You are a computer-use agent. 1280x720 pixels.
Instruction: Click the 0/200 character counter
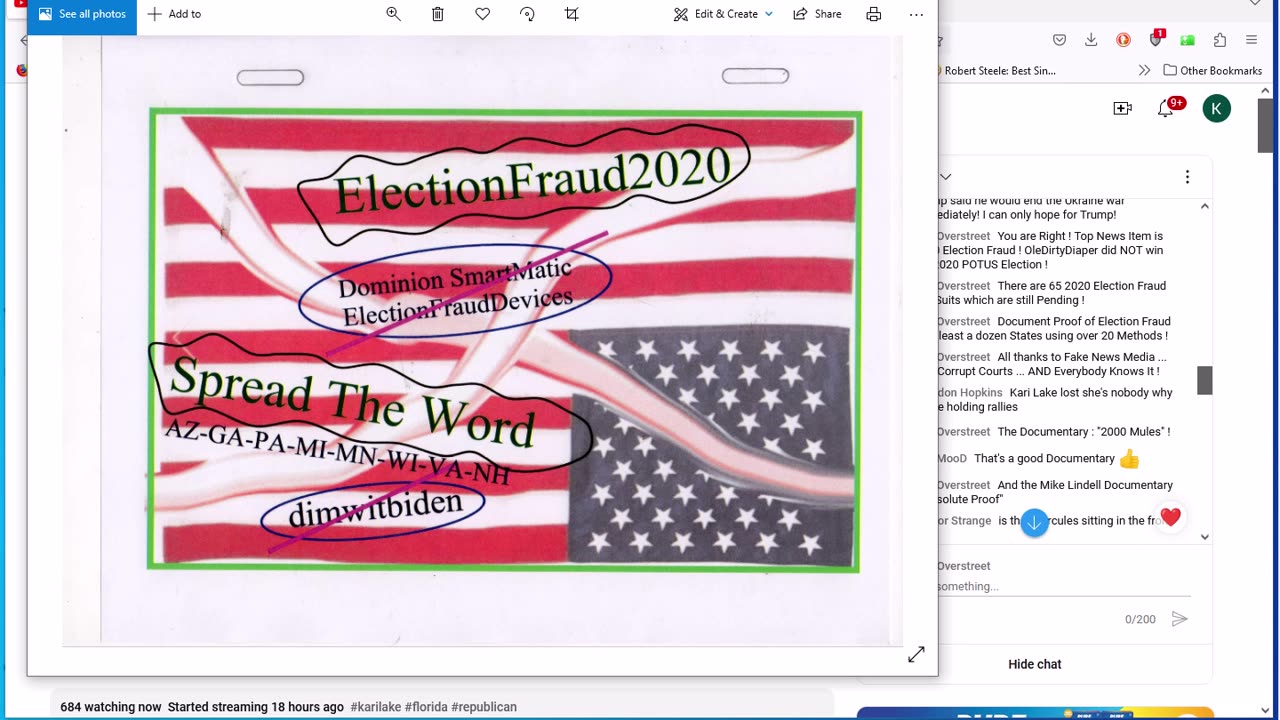click(x=1140, y=620)
